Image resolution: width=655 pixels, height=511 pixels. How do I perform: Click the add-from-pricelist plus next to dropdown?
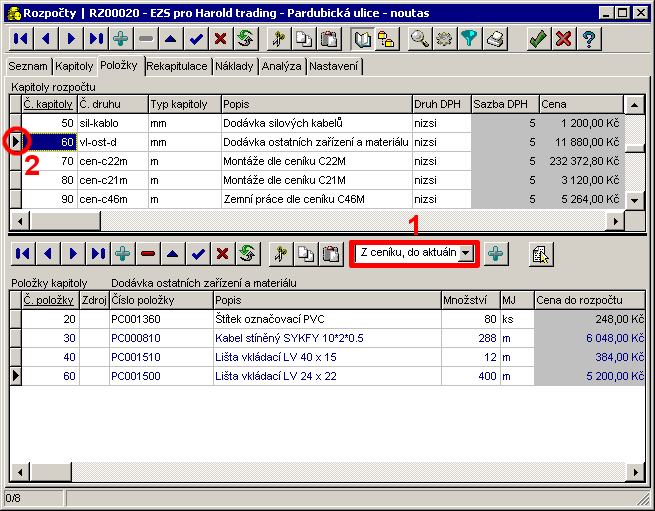pyautogui.click(x=495, y=253)
